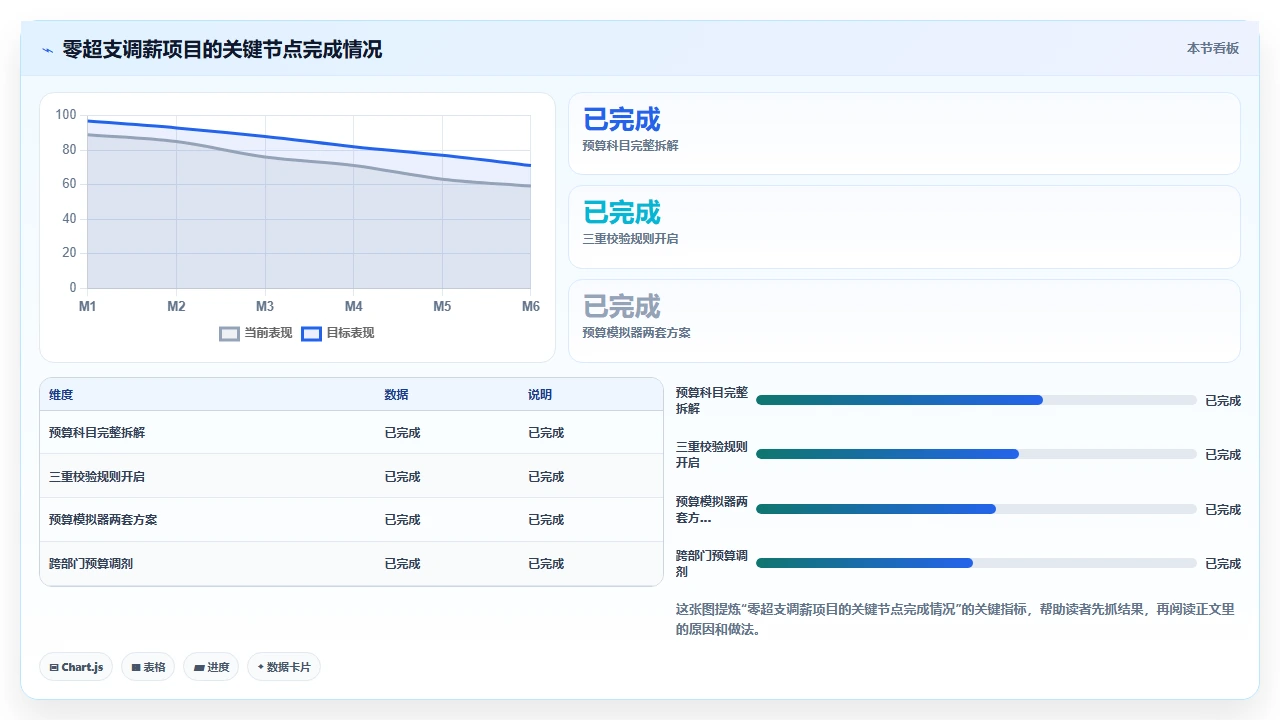Toggle the 当前表现 legend item
Viewport: 1280px width, 720px height.
pyautogui.click(x=256, y=333)
